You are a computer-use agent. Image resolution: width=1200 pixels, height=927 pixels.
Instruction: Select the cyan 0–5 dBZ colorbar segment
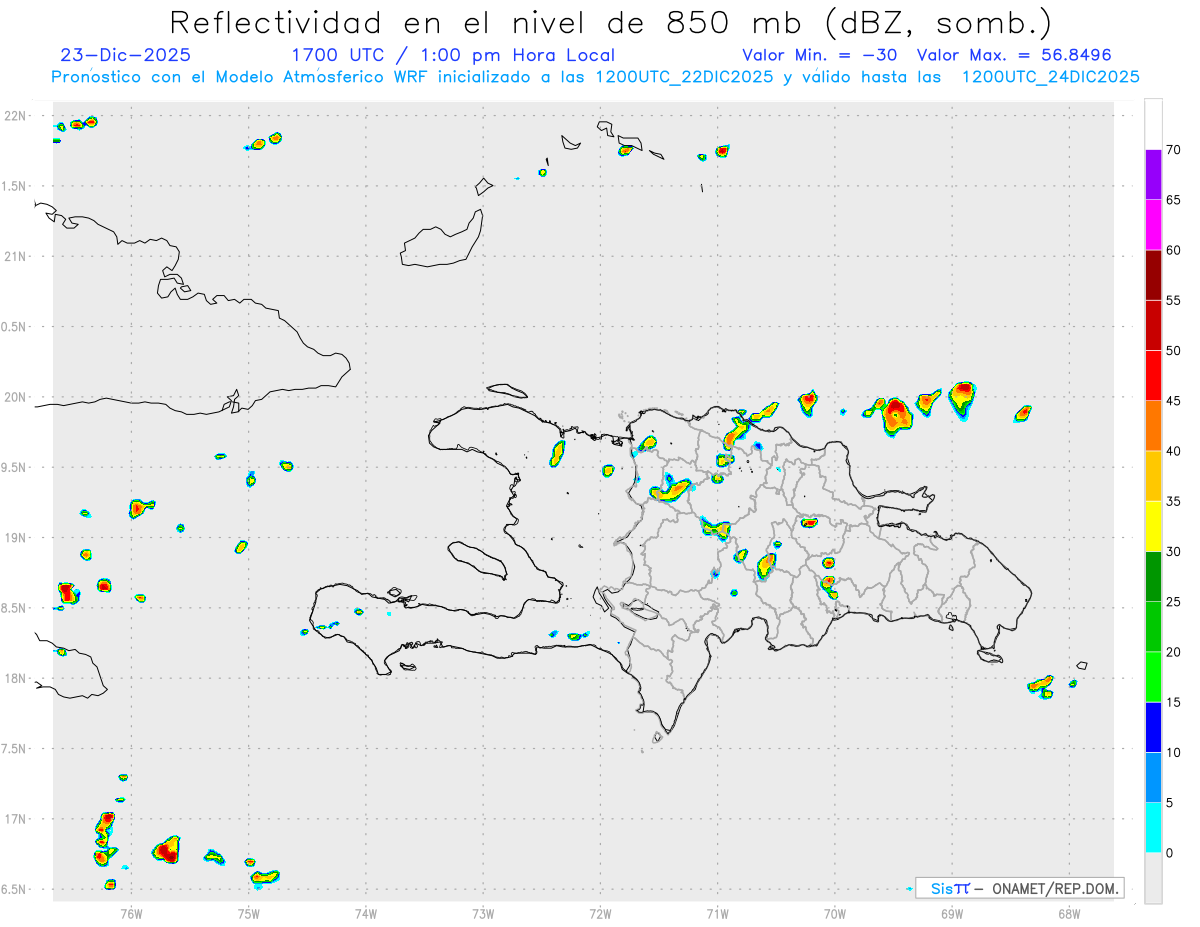pyautogui.click(x=1153, y=828)
